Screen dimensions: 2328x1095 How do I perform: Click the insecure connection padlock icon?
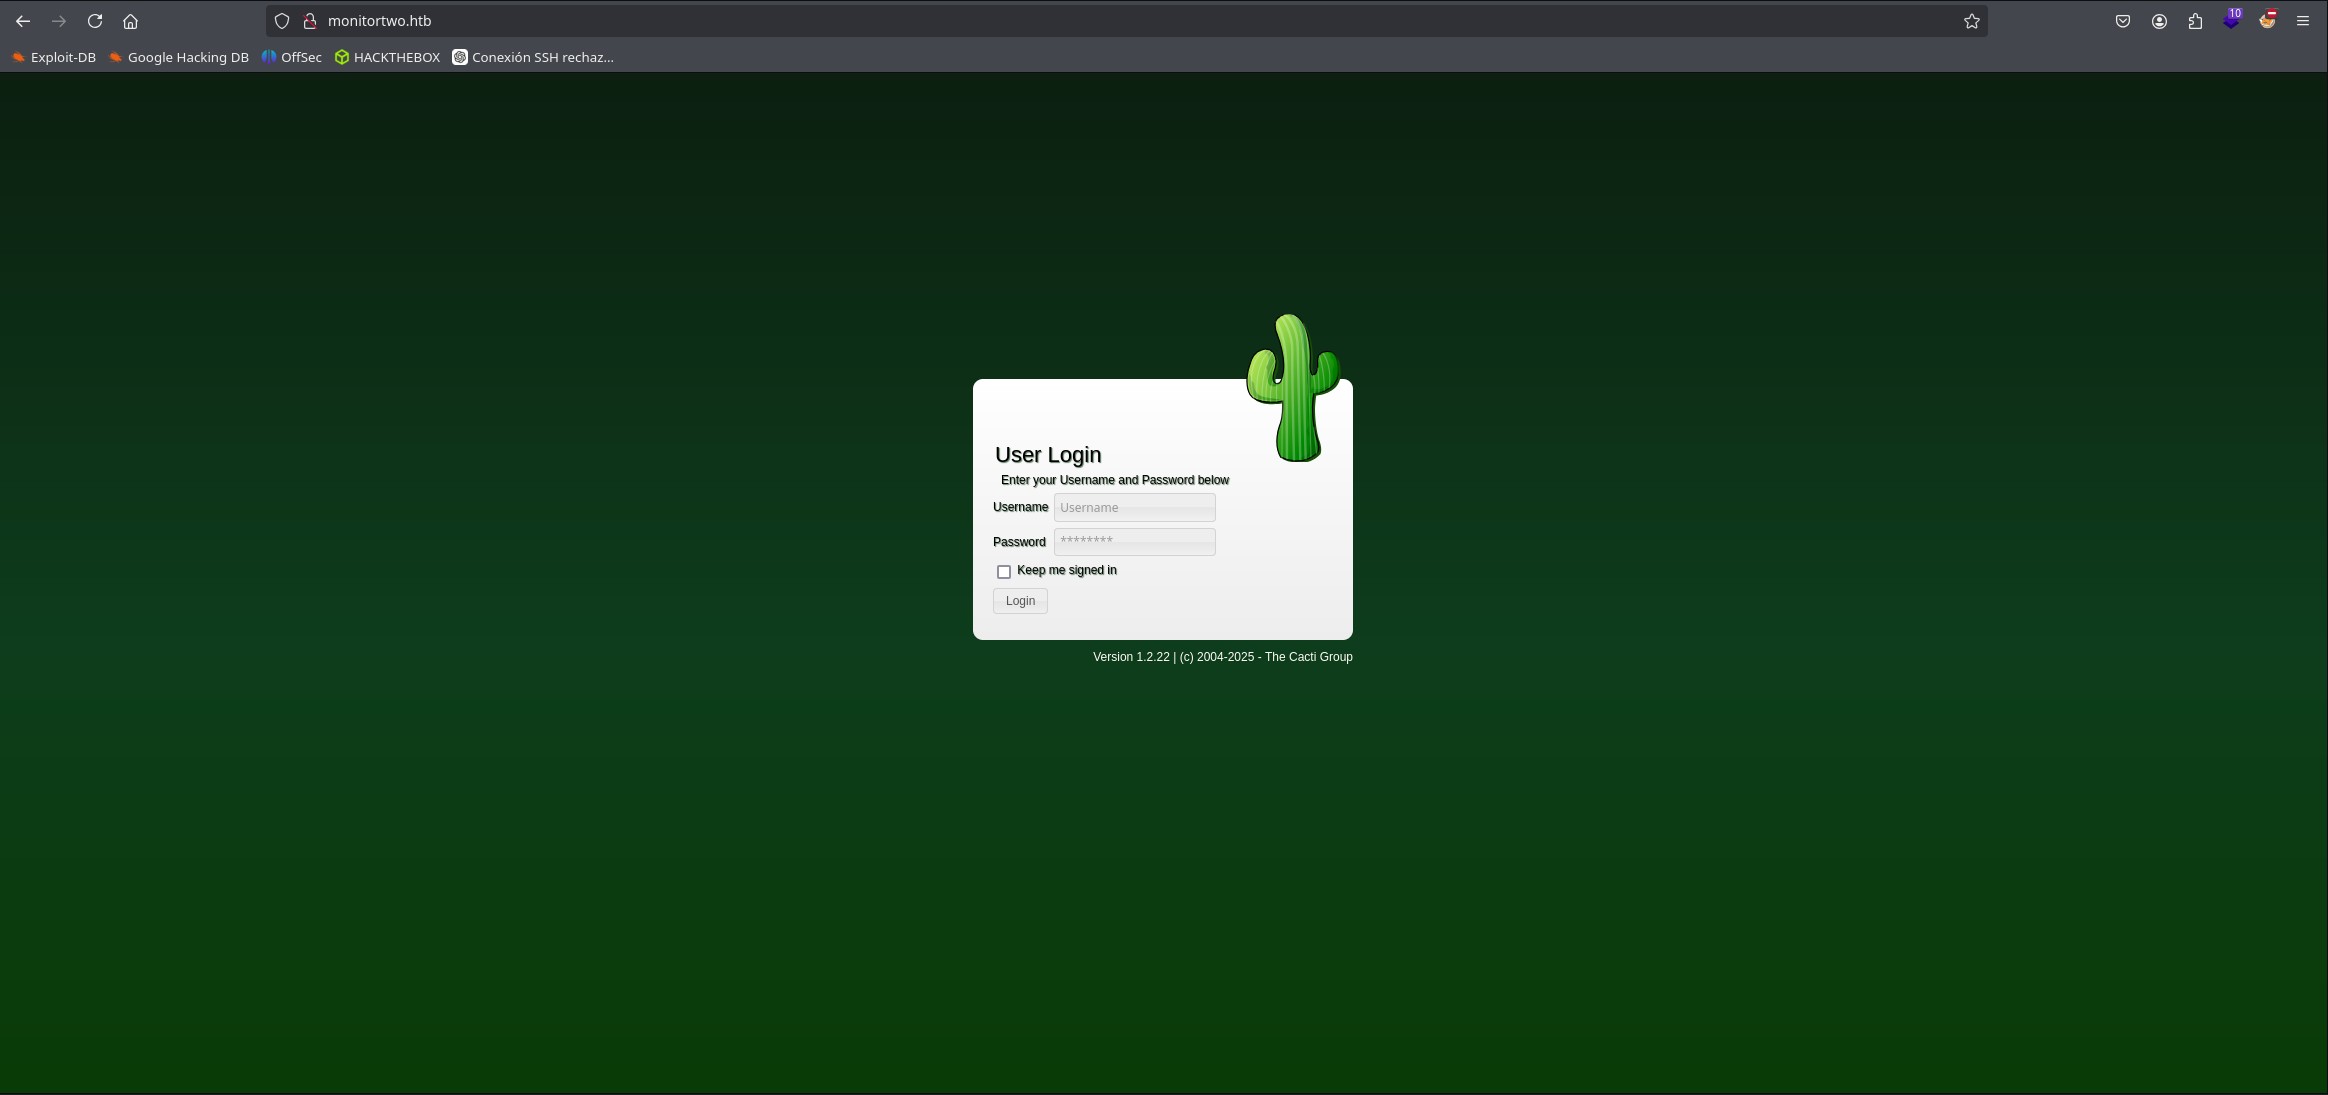310,21
